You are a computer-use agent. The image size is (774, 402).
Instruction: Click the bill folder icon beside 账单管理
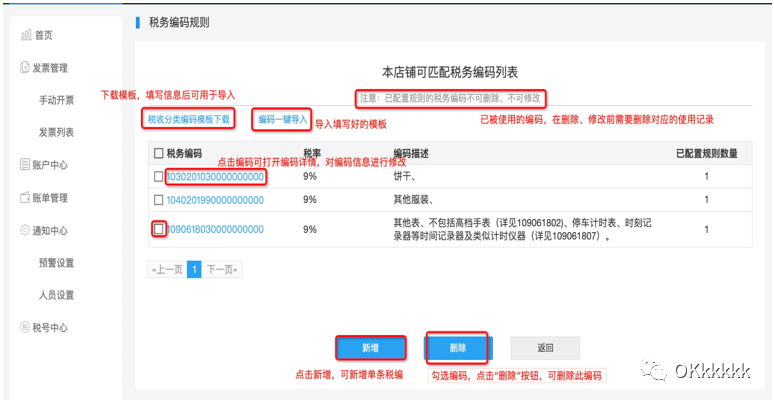[25, 198]
